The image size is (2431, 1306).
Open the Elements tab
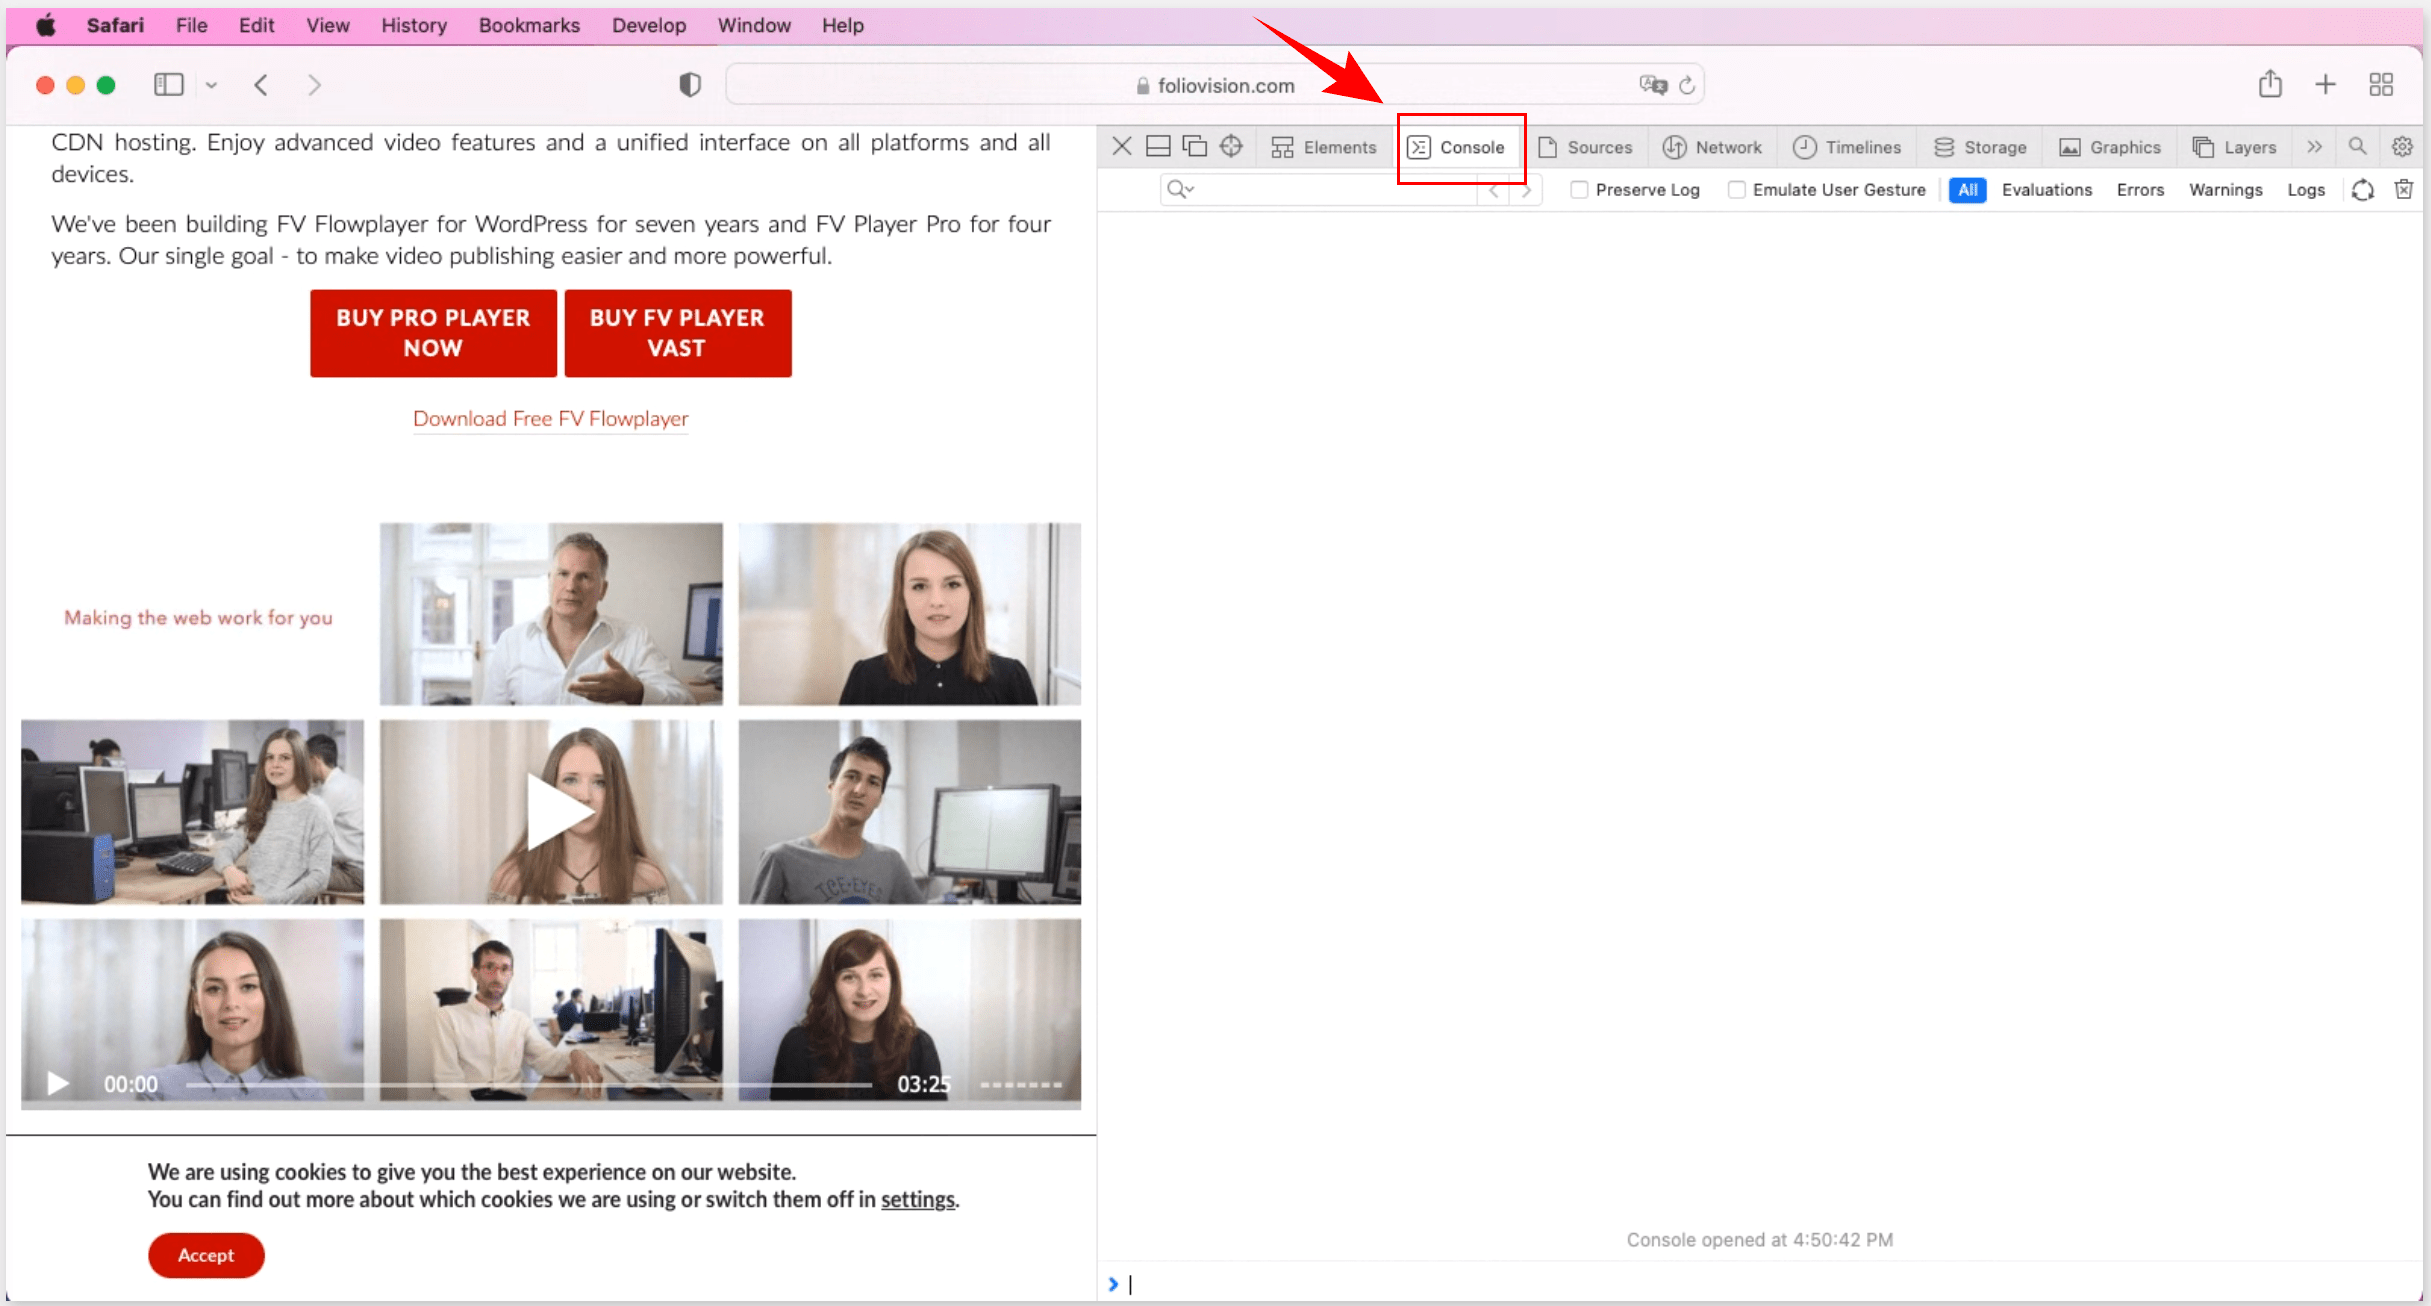[x=1324, y=147]
